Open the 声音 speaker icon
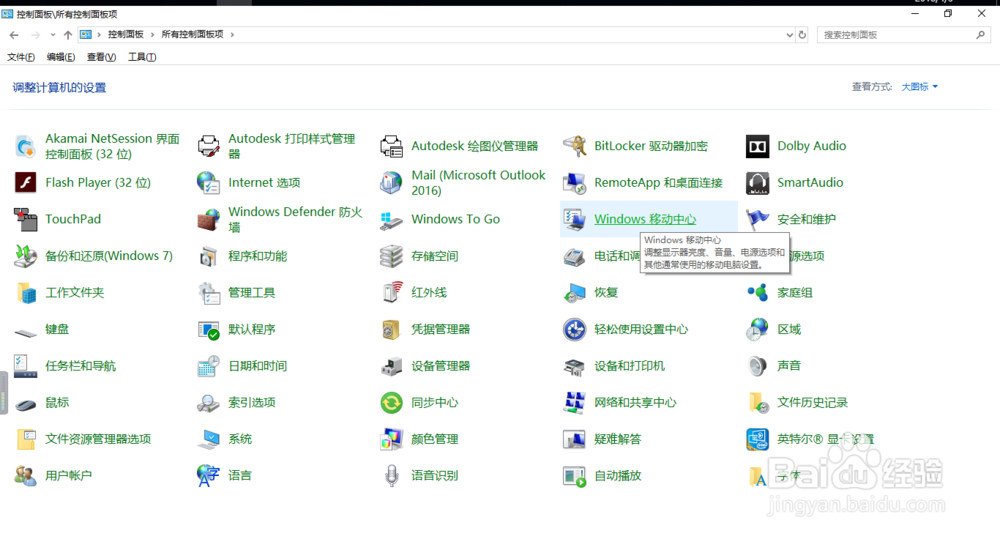Screen dimensions: 1000x539 758,366
